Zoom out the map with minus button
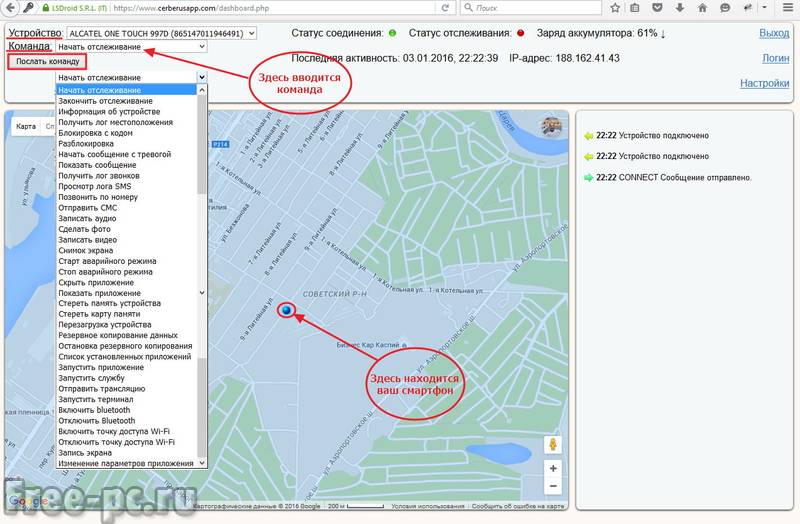The height and width of the screenshot is (524, 800). [553, 486]
